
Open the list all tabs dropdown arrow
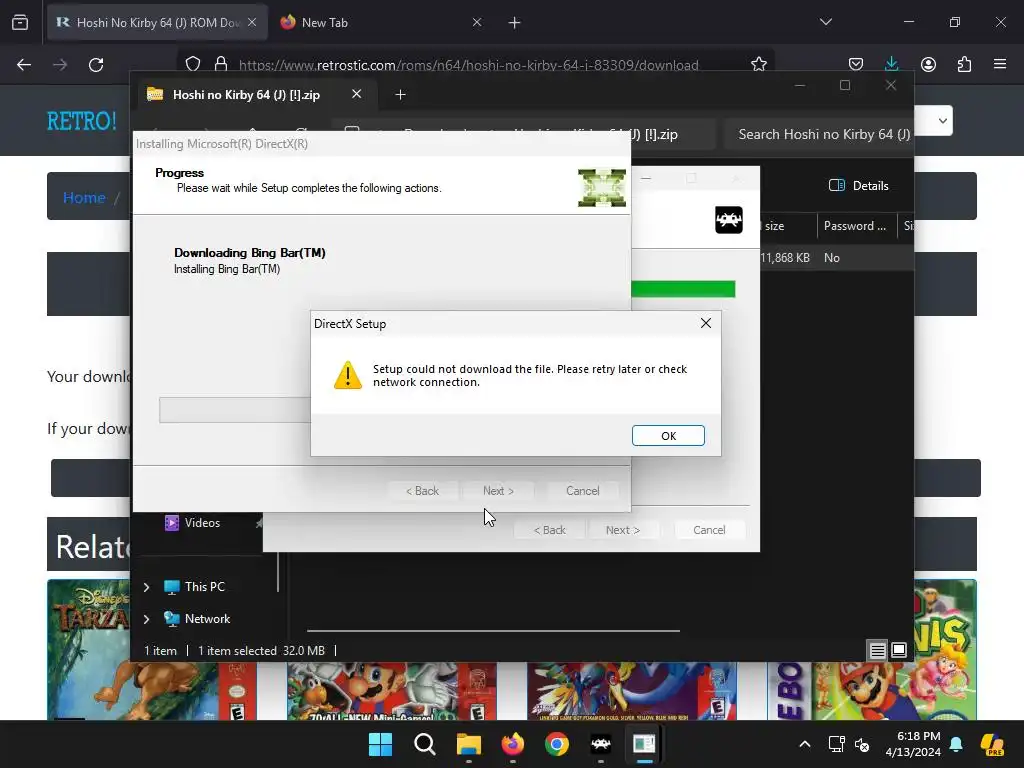point(825,22)
